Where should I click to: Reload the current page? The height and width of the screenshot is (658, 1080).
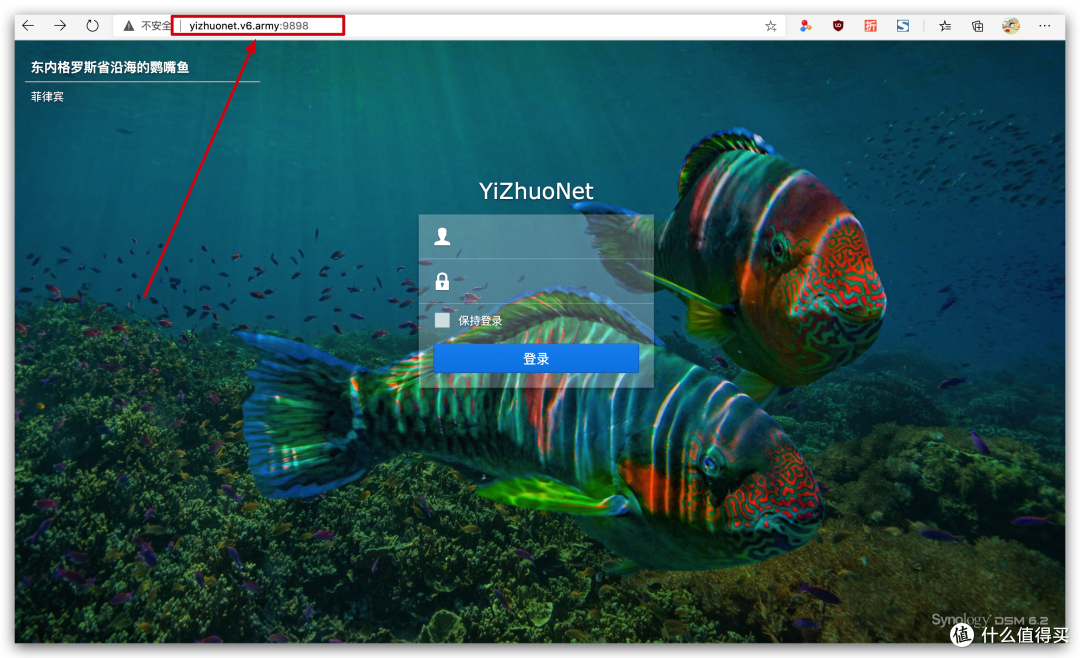92,25
